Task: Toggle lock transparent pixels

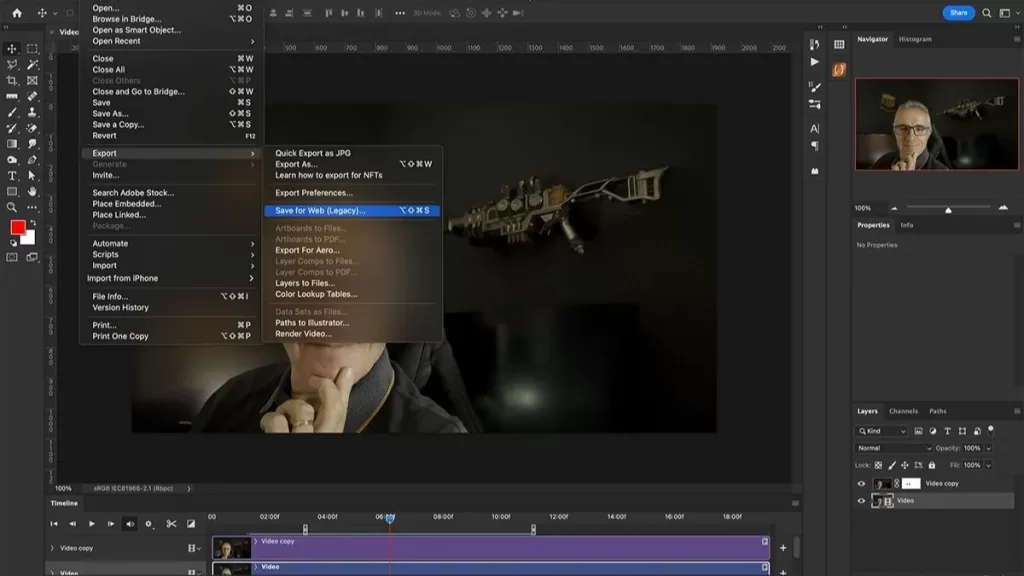Action: [878, 466]
